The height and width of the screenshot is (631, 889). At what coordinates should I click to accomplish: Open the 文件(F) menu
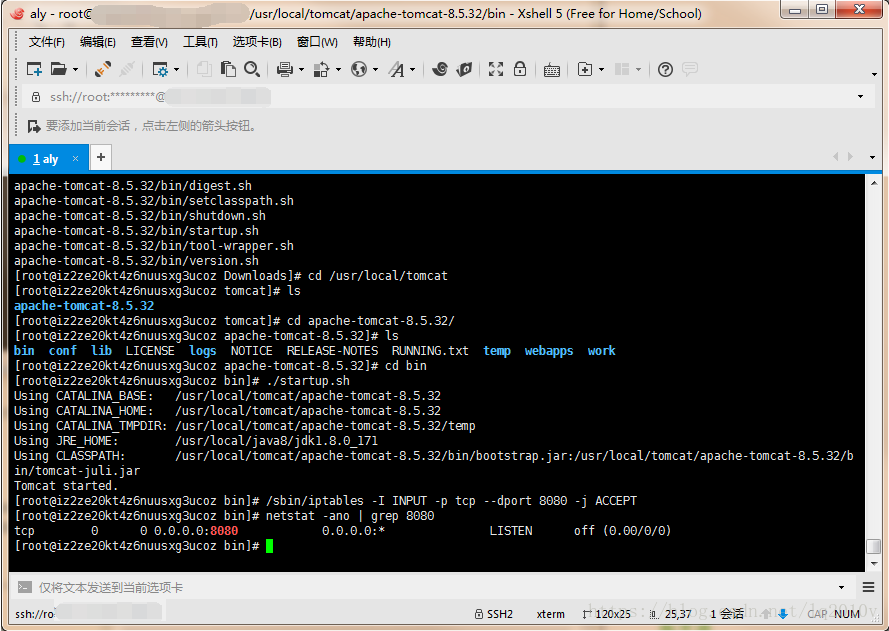[46, 42]
